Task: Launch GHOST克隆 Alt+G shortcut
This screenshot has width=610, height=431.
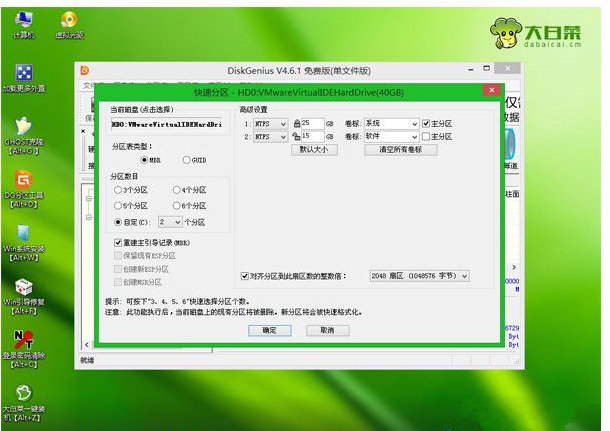Action: click(x=24, y=136)
